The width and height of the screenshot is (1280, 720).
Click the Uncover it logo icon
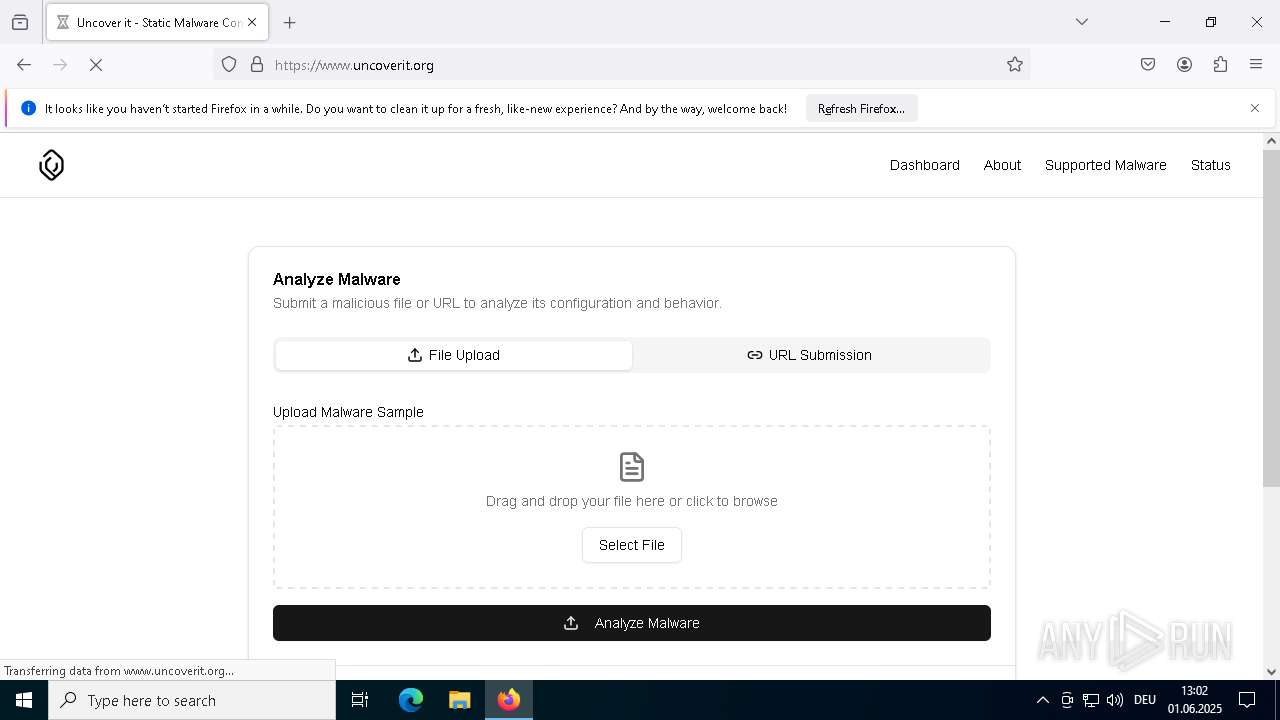[51, 165]
